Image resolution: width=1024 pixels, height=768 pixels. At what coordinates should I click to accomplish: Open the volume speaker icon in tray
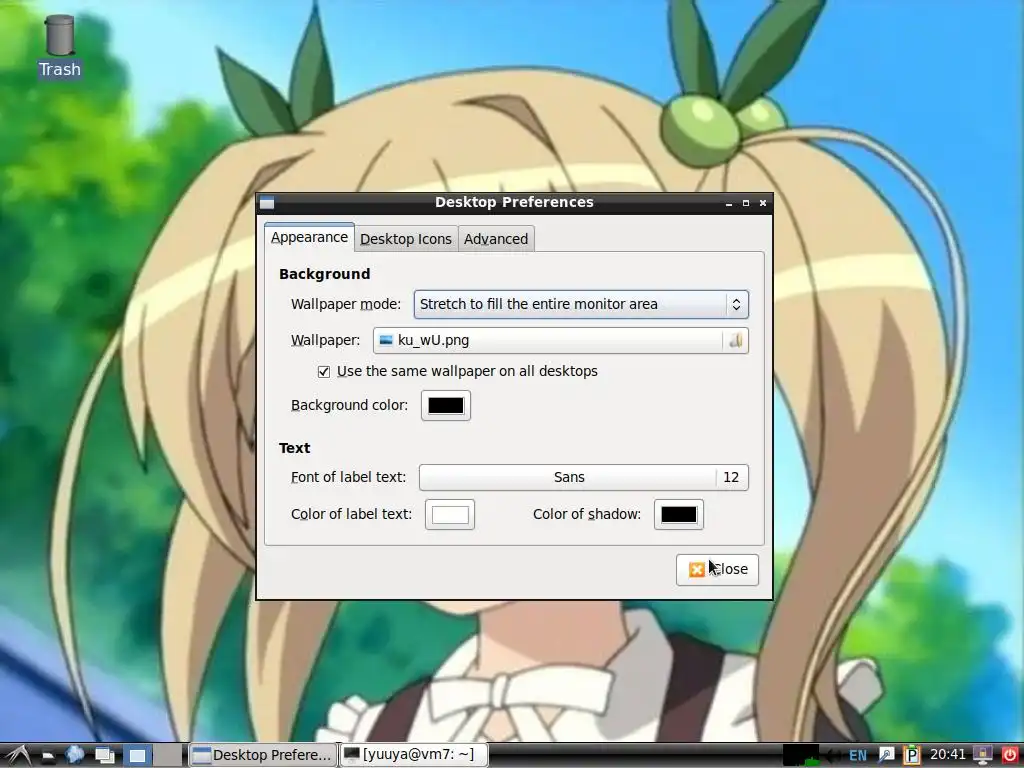point(834,755)
